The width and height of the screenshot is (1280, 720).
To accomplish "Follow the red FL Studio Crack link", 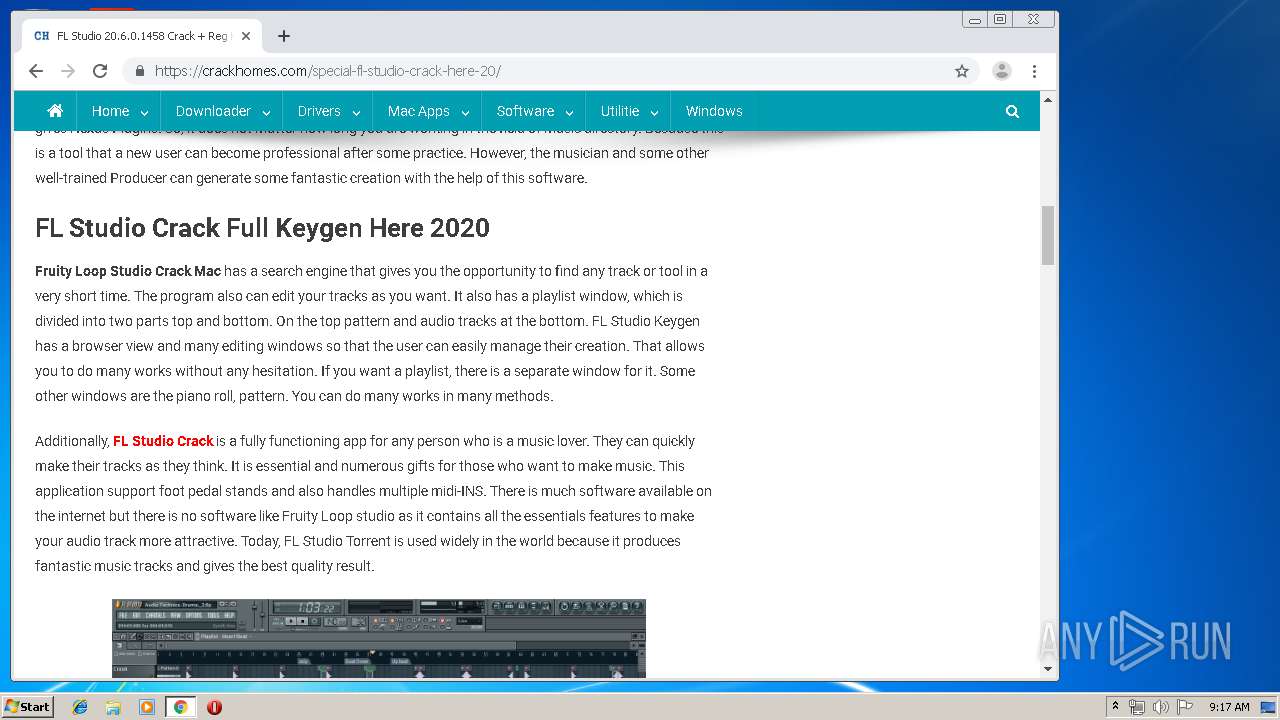I will pos(163,441).
